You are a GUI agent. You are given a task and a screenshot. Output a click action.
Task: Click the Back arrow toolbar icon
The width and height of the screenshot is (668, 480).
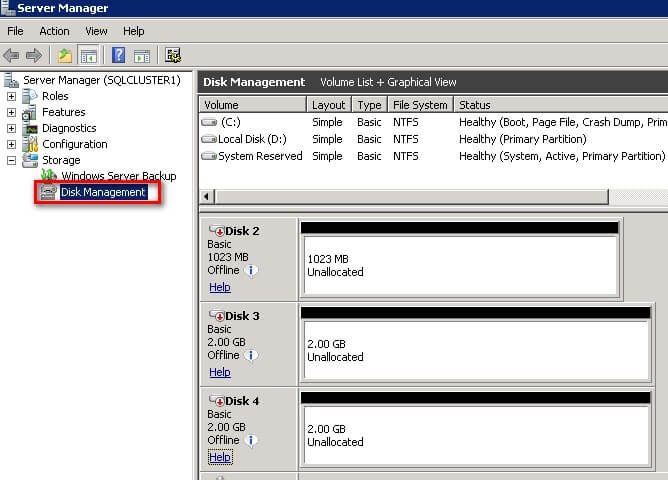tap(12, 56)
